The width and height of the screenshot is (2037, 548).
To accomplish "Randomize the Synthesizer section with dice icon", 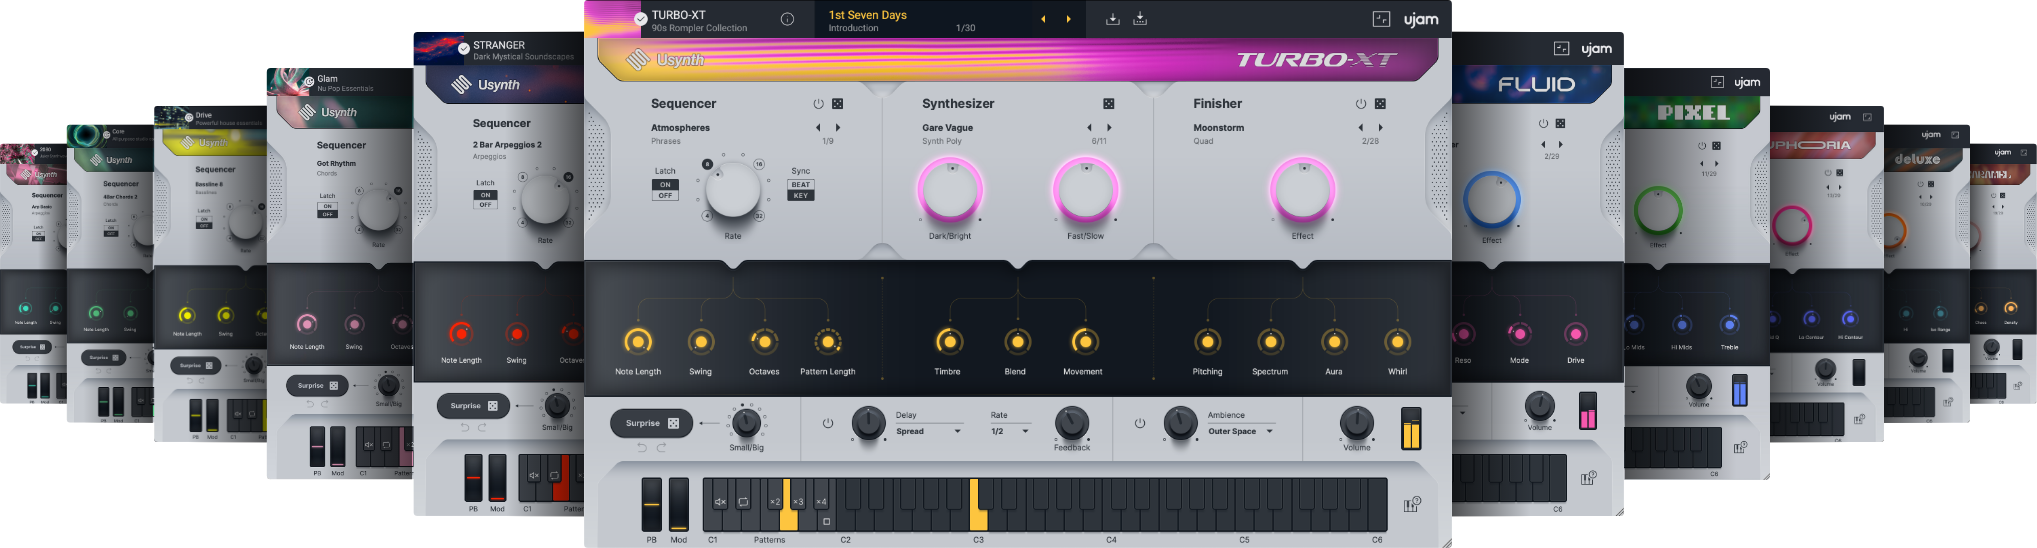I will coord(1108,104).
